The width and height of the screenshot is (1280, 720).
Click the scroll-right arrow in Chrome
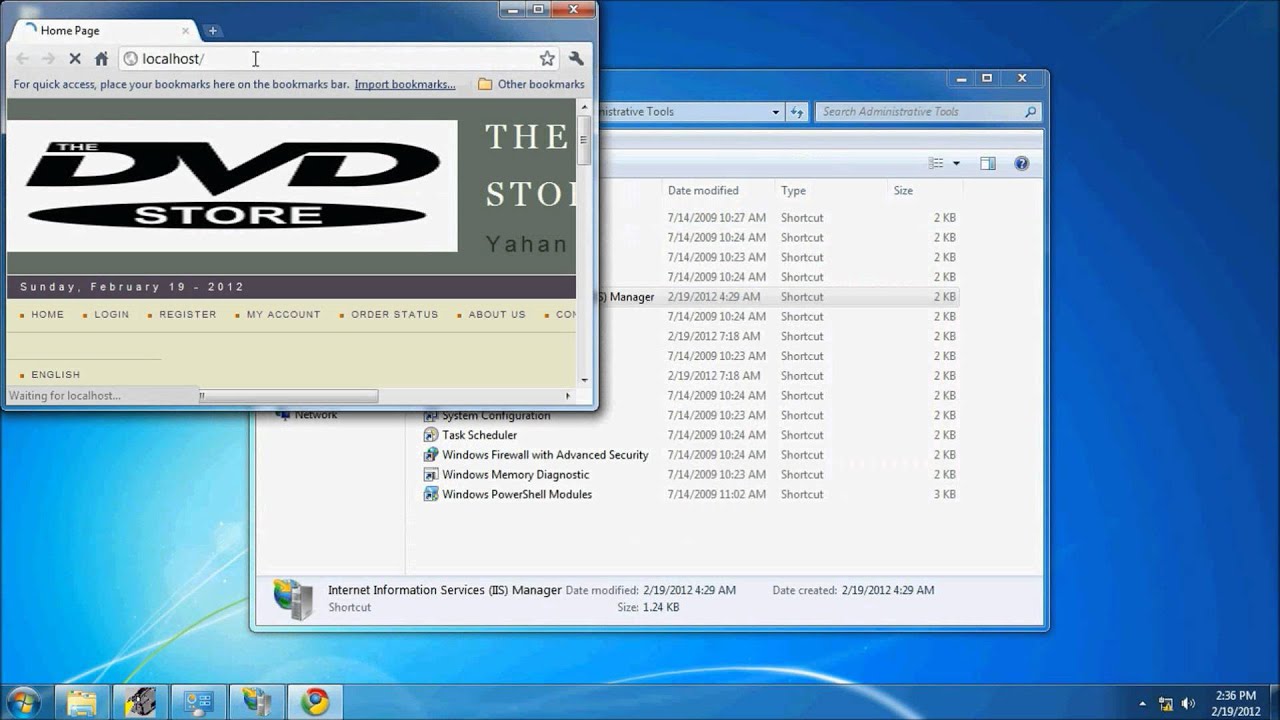click(568, 396)
